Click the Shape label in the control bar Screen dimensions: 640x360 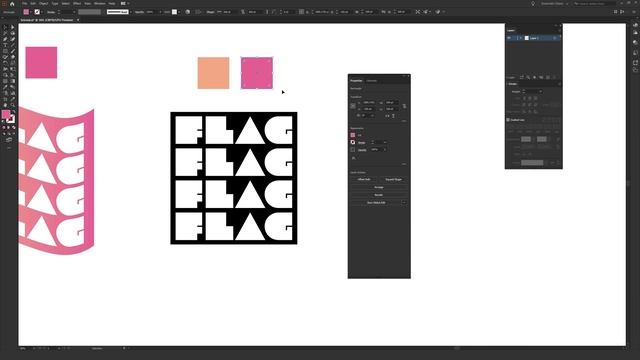tap(210, 12)
